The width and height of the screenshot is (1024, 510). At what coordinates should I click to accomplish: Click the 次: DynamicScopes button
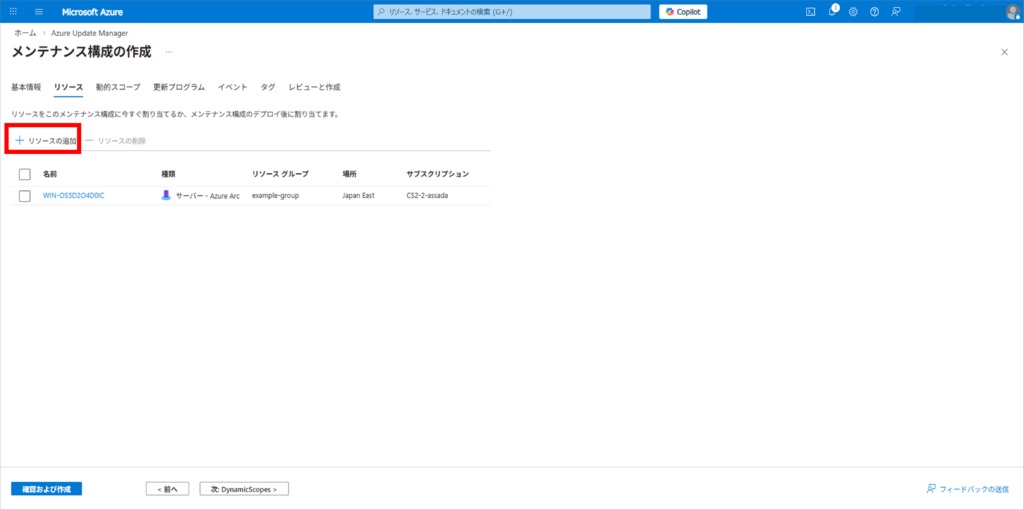click(x=244, y=489)
